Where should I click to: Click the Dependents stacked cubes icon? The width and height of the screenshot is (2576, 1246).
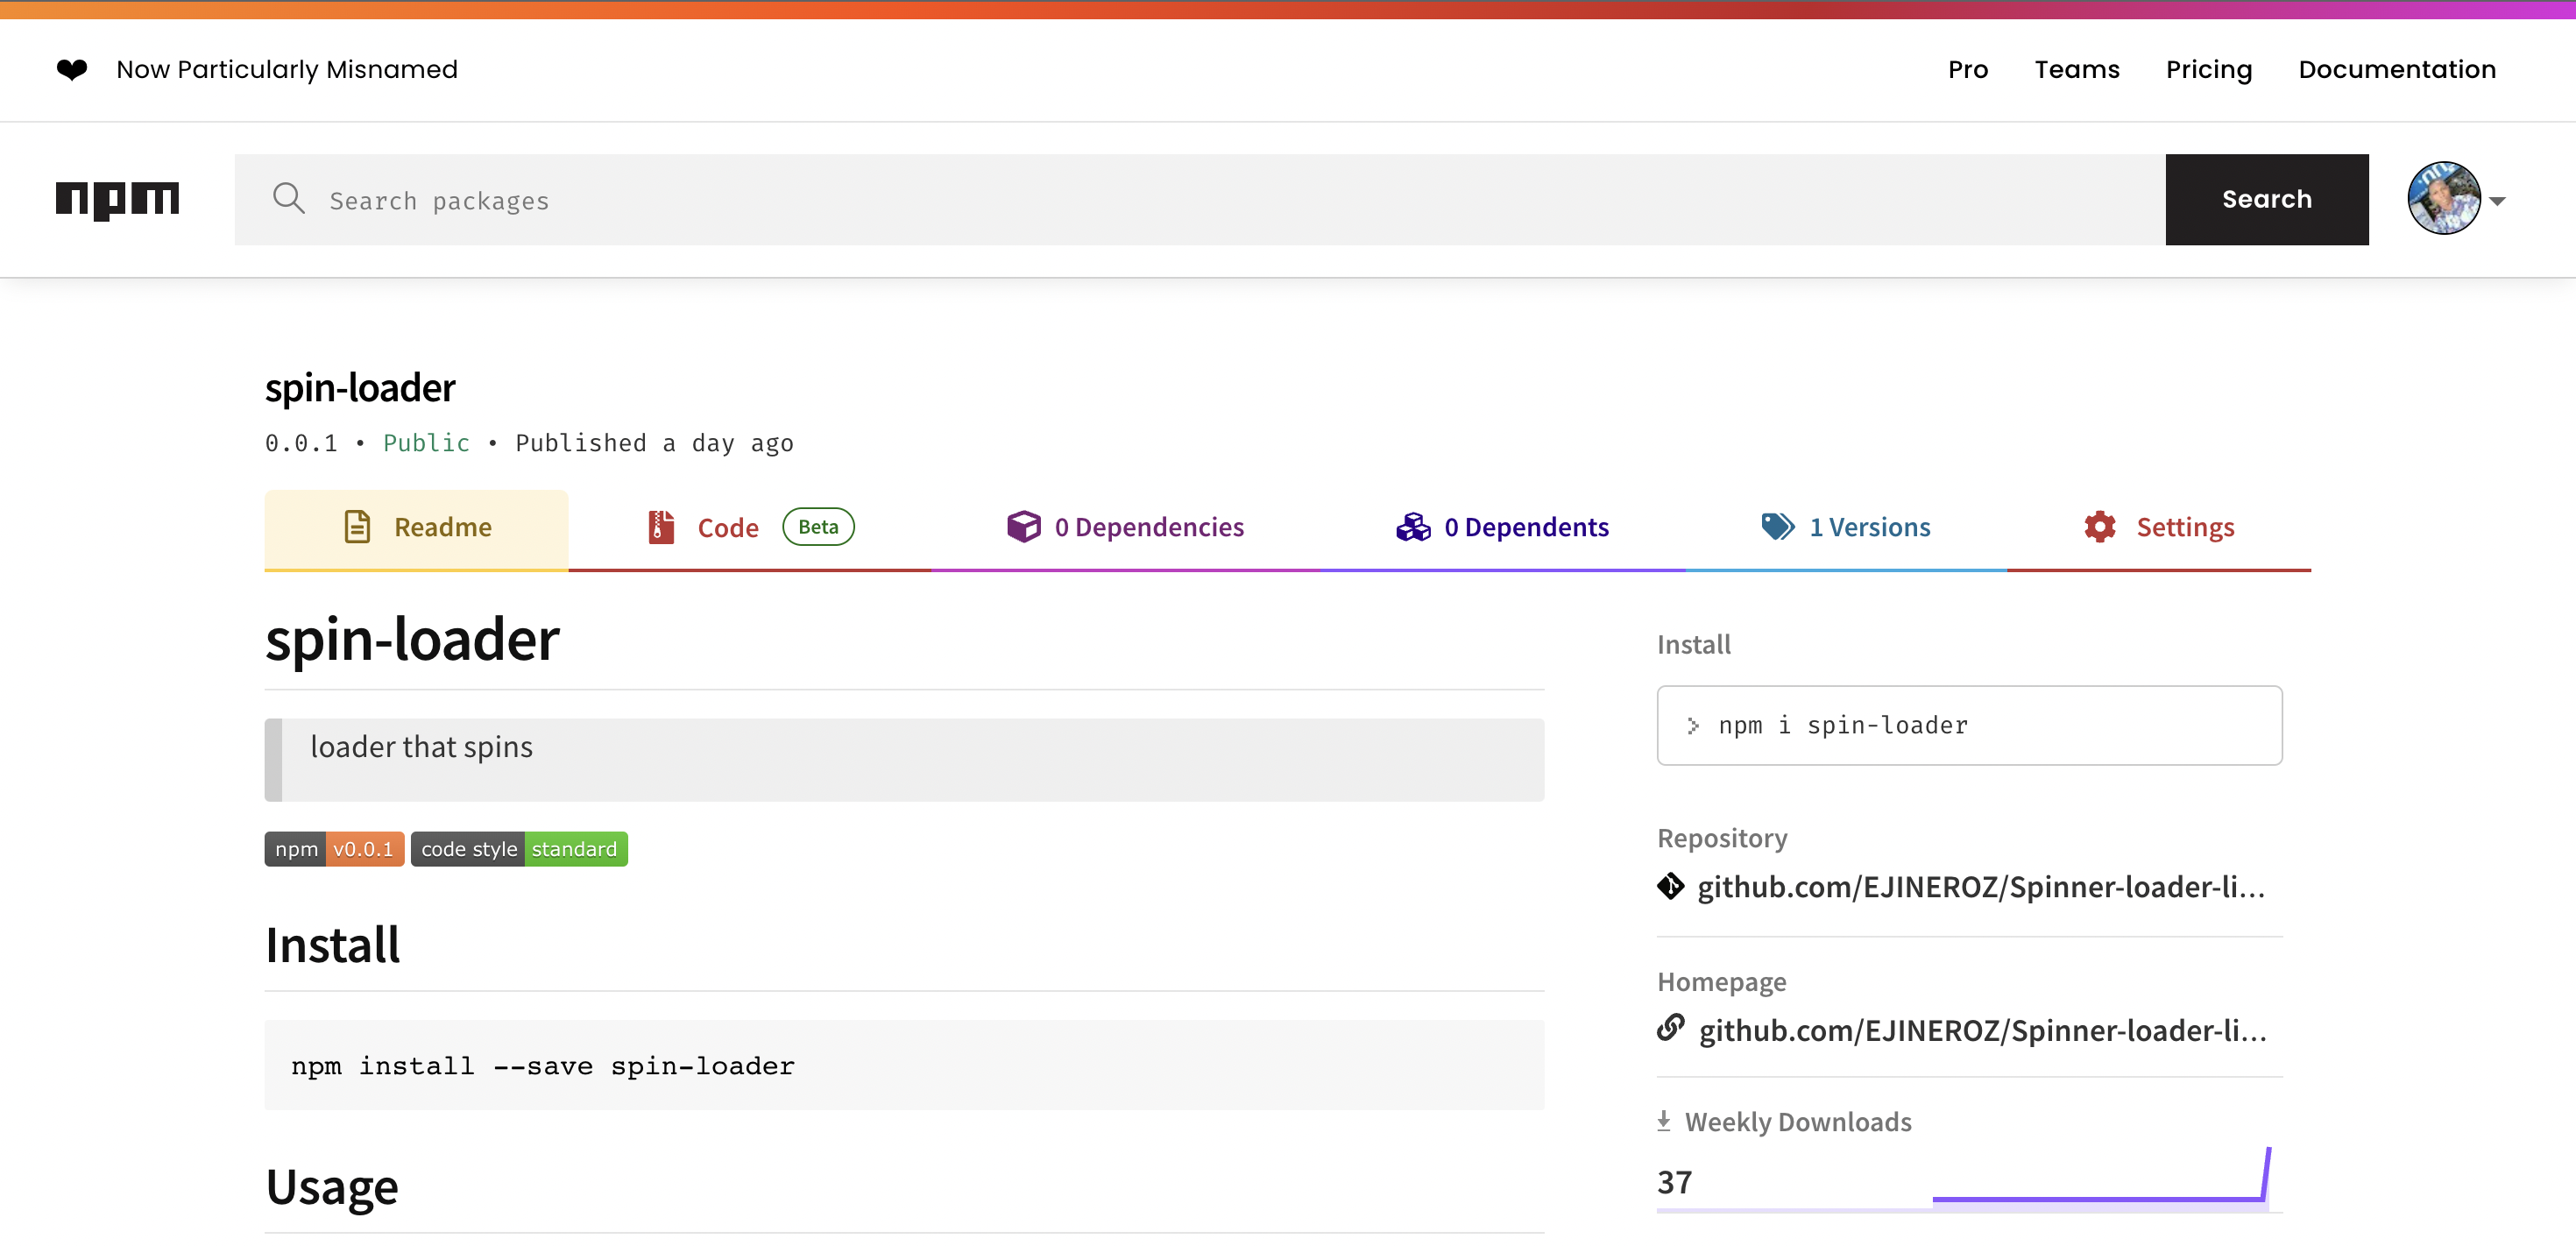[x=1413, y=526]
